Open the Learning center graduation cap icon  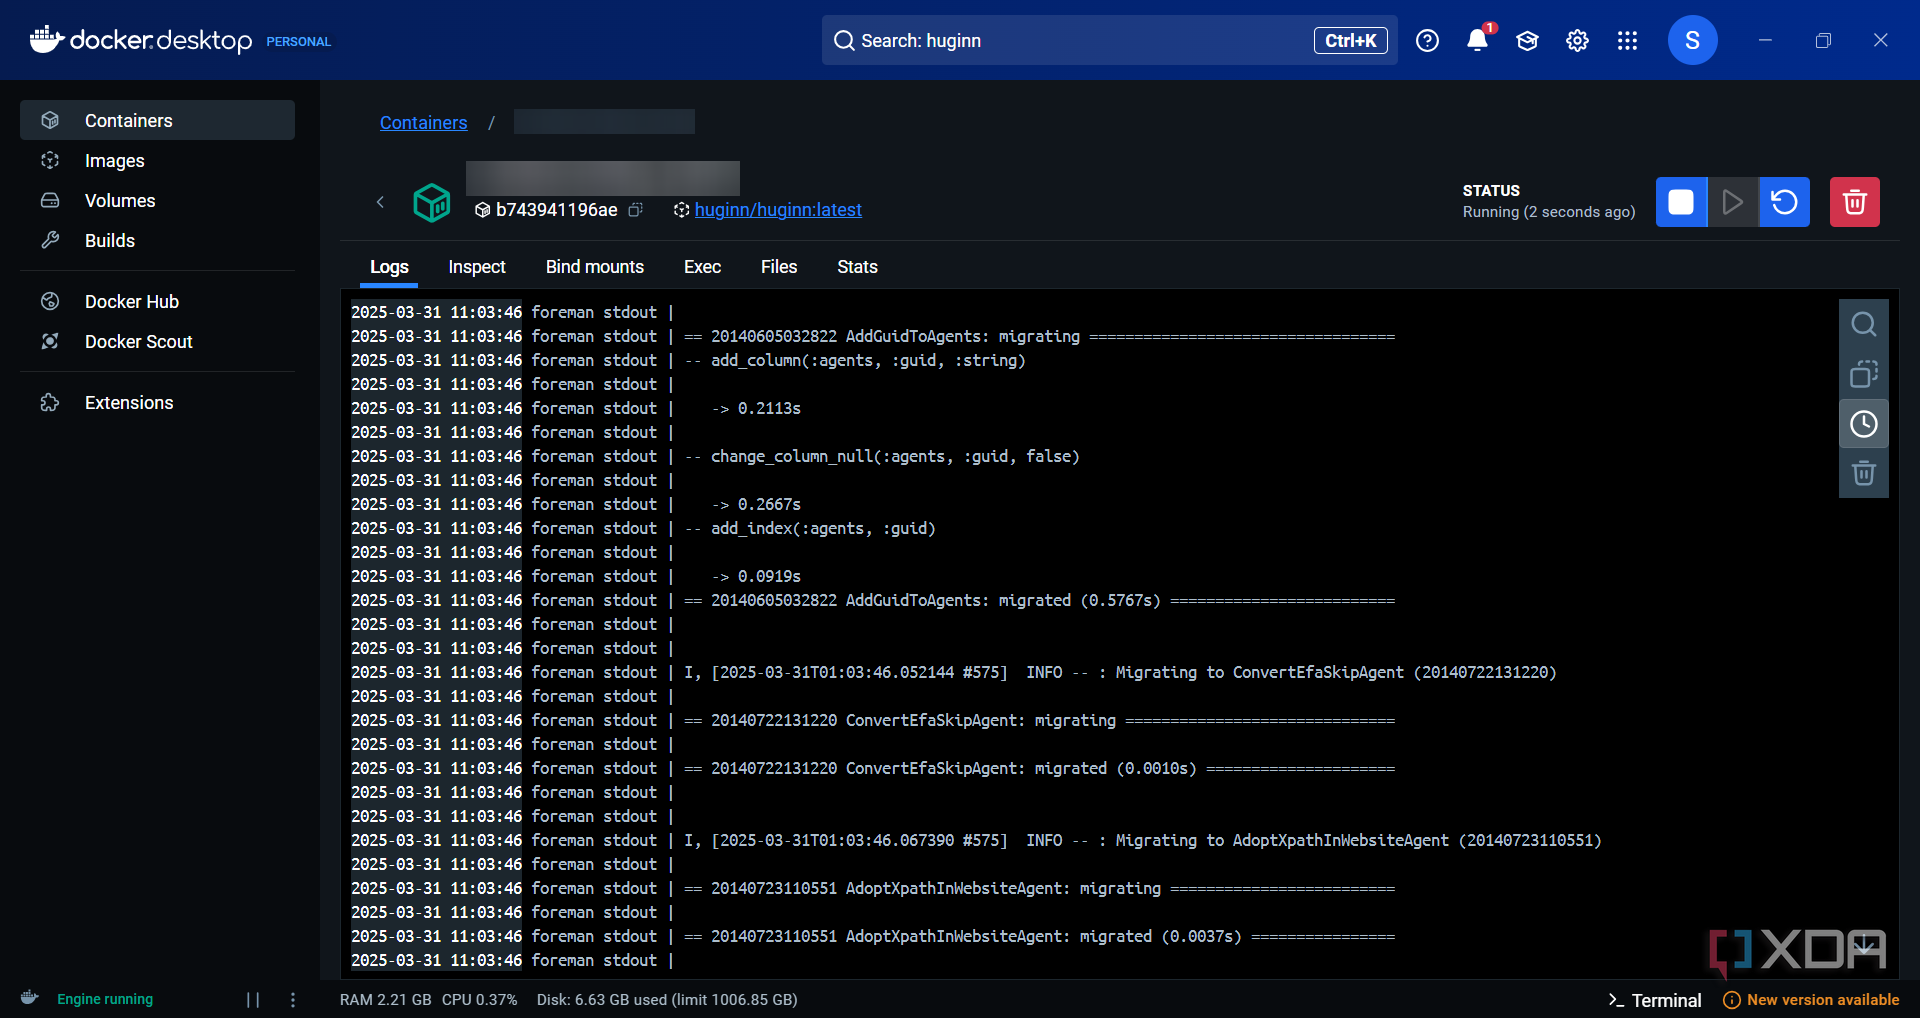pyautogui.click(x=1527, y=40)
